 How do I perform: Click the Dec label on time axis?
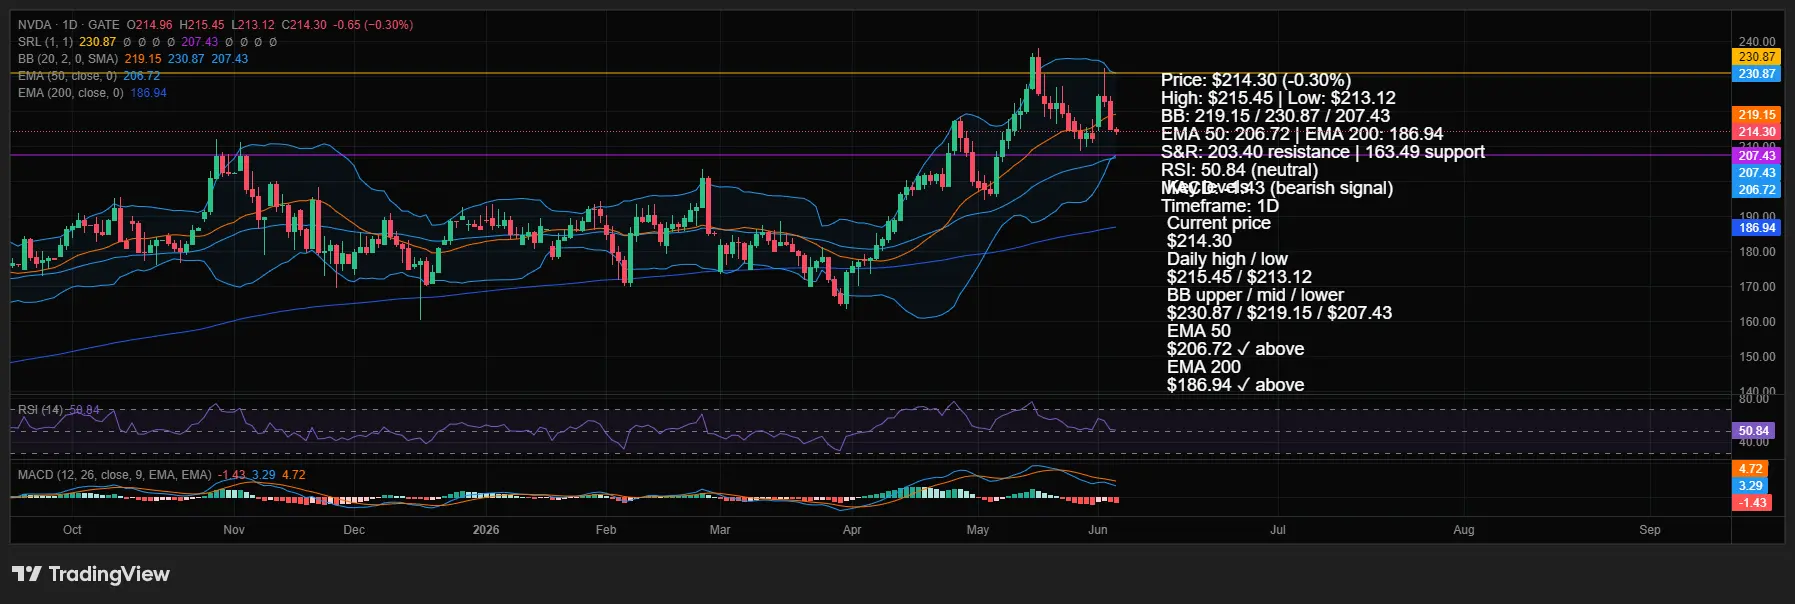click(354, 530)
